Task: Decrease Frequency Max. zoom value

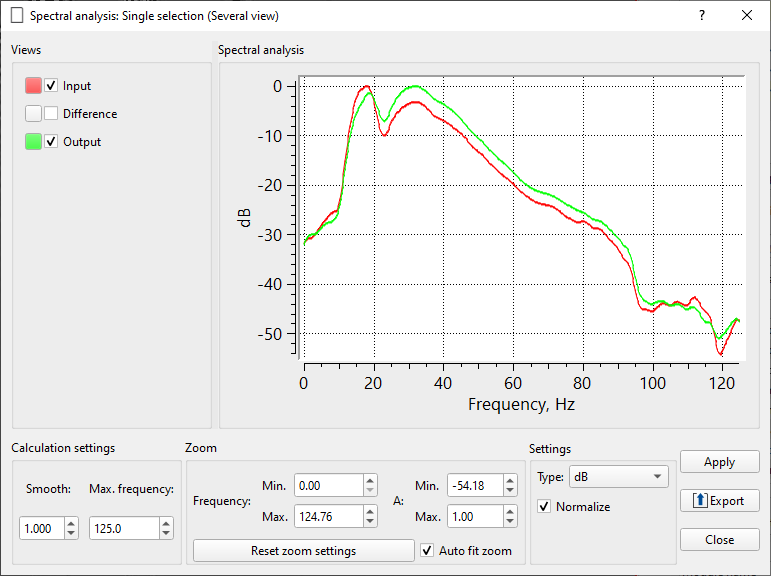Action: pyautogui.click(x=370, y=522)
